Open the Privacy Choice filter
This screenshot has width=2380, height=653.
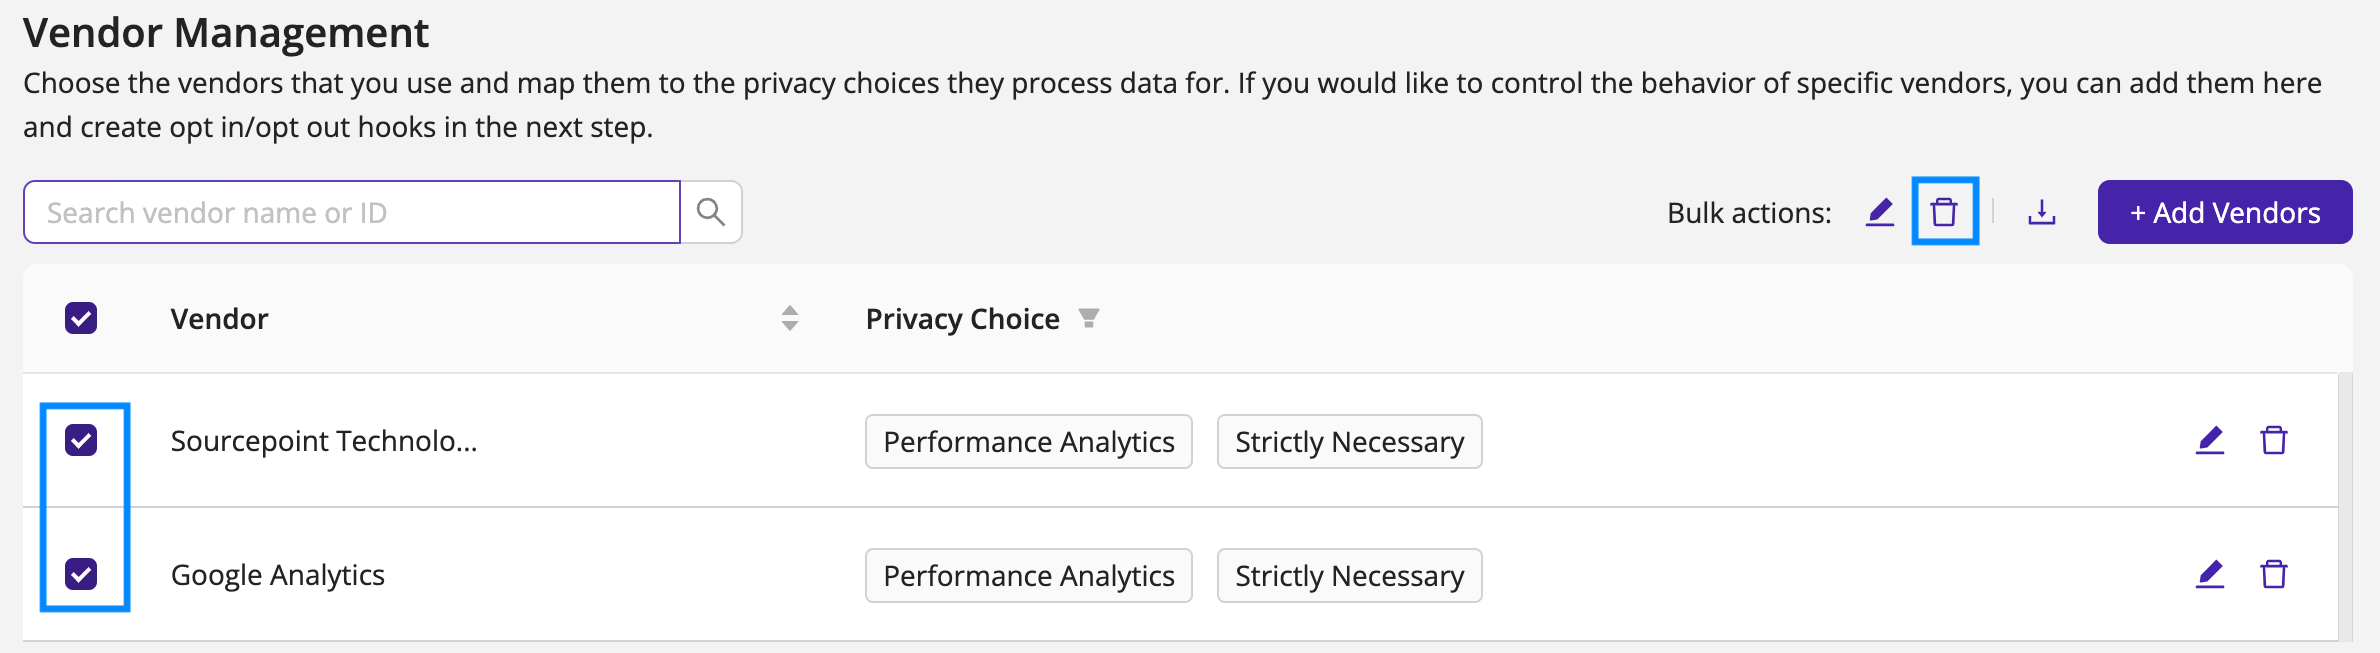[x=1089, y=318]
